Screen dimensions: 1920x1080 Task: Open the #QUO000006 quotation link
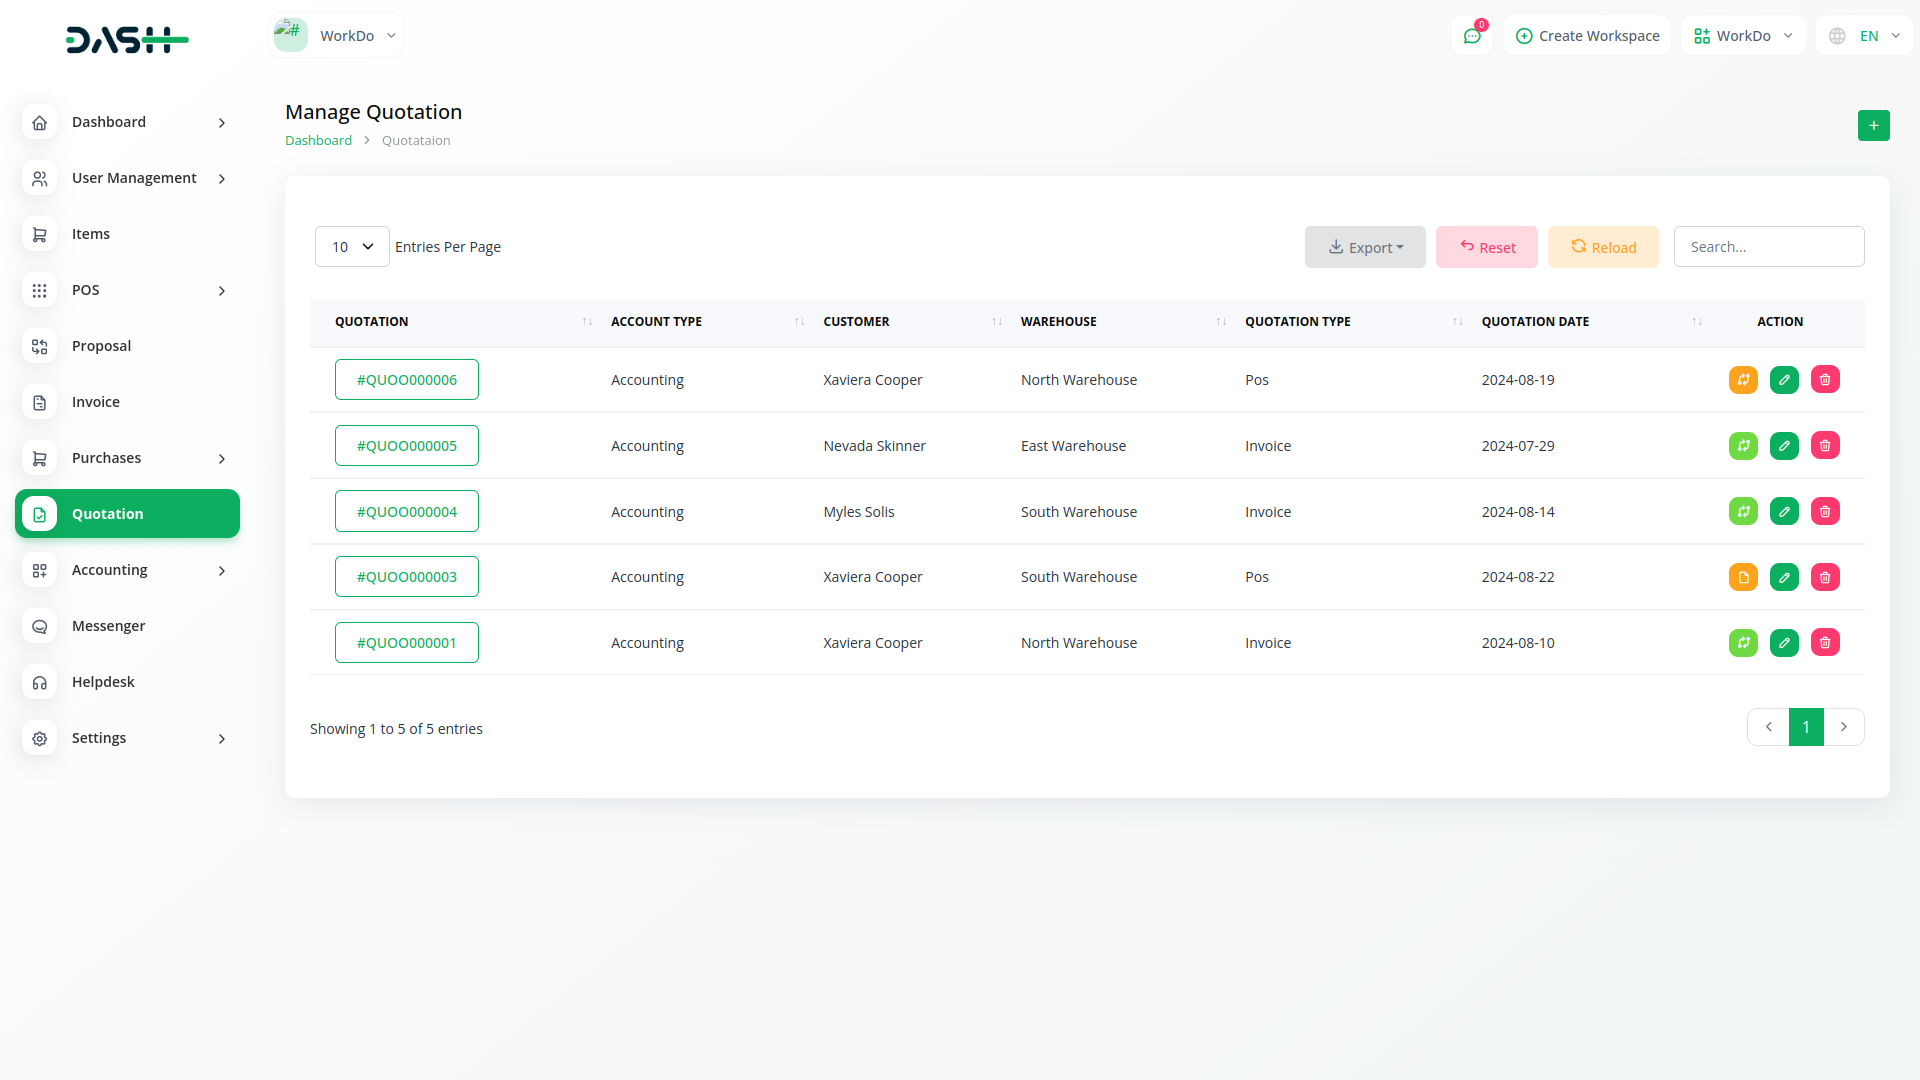(x=406, y=380)
